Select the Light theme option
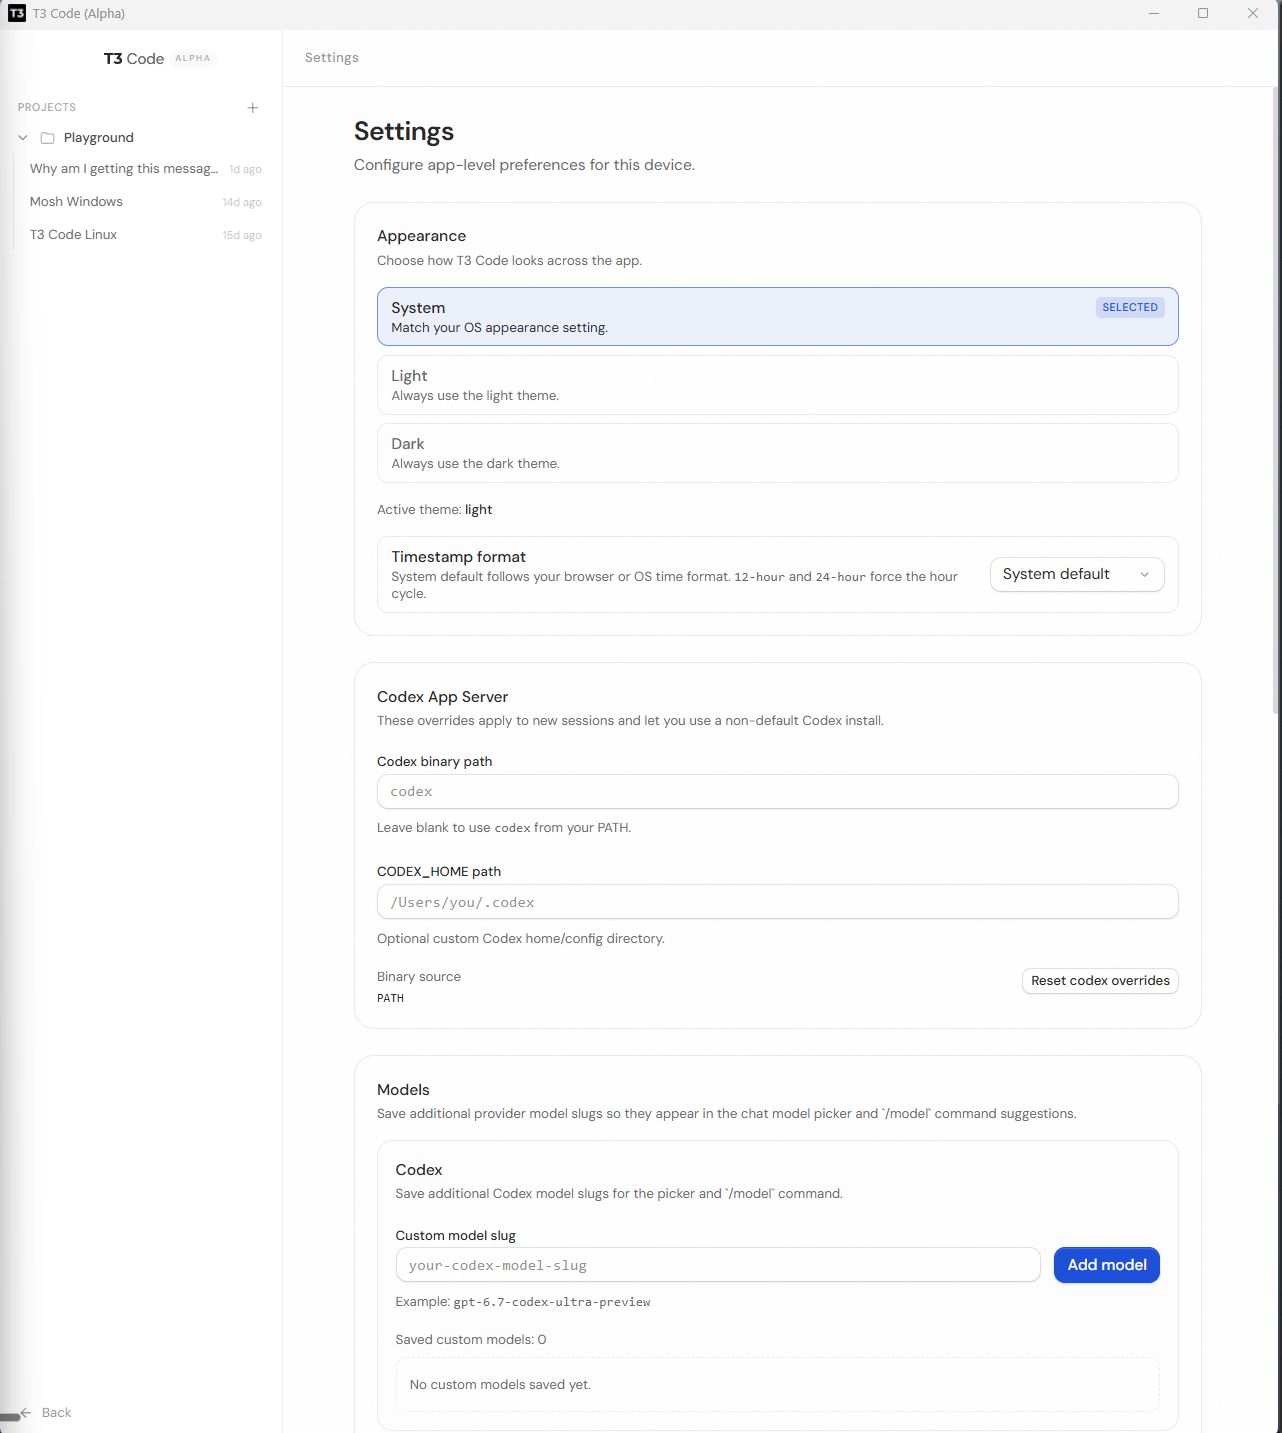Screen dimensions: 1282x1433 (777, 385)
